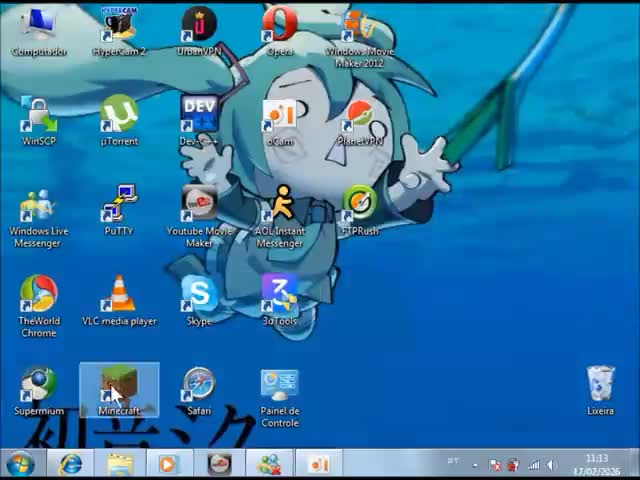Click the AOL Instant Messenger icon
Screen dimensions: 640x480
tap(280, 206)
